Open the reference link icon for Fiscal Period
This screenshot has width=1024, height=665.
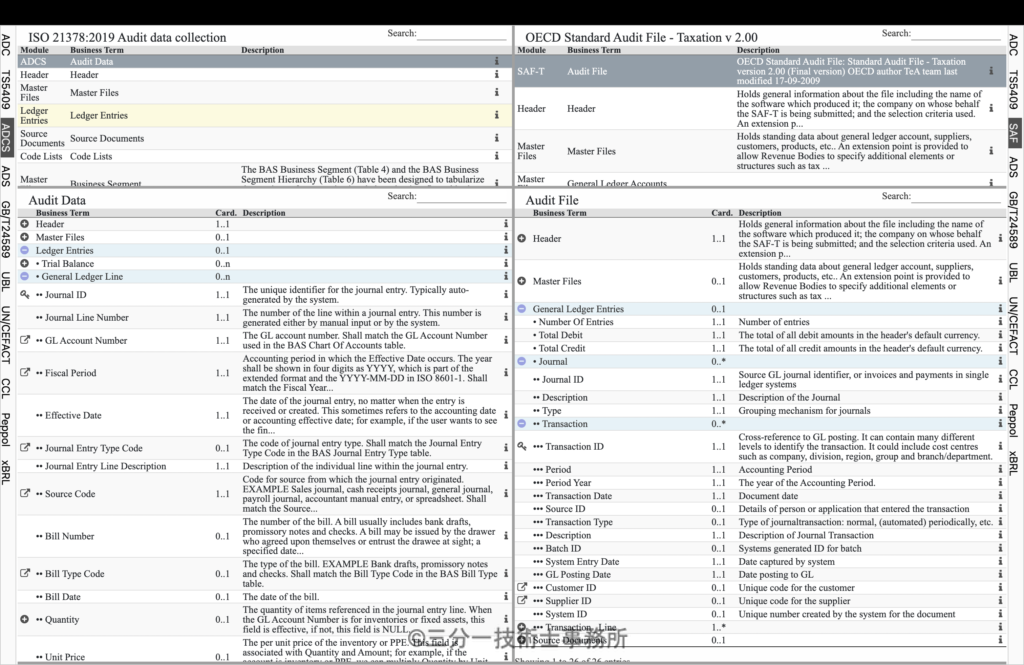pos(25,372)
